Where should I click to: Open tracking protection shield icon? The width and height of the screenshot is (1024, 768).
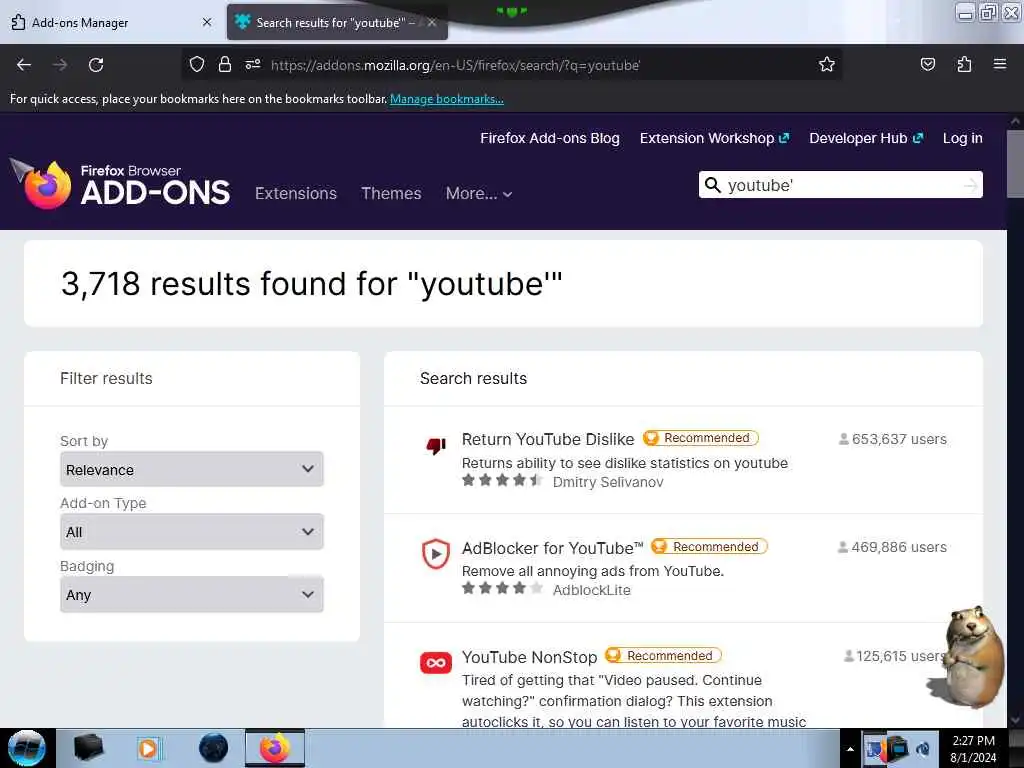[197, 65]
